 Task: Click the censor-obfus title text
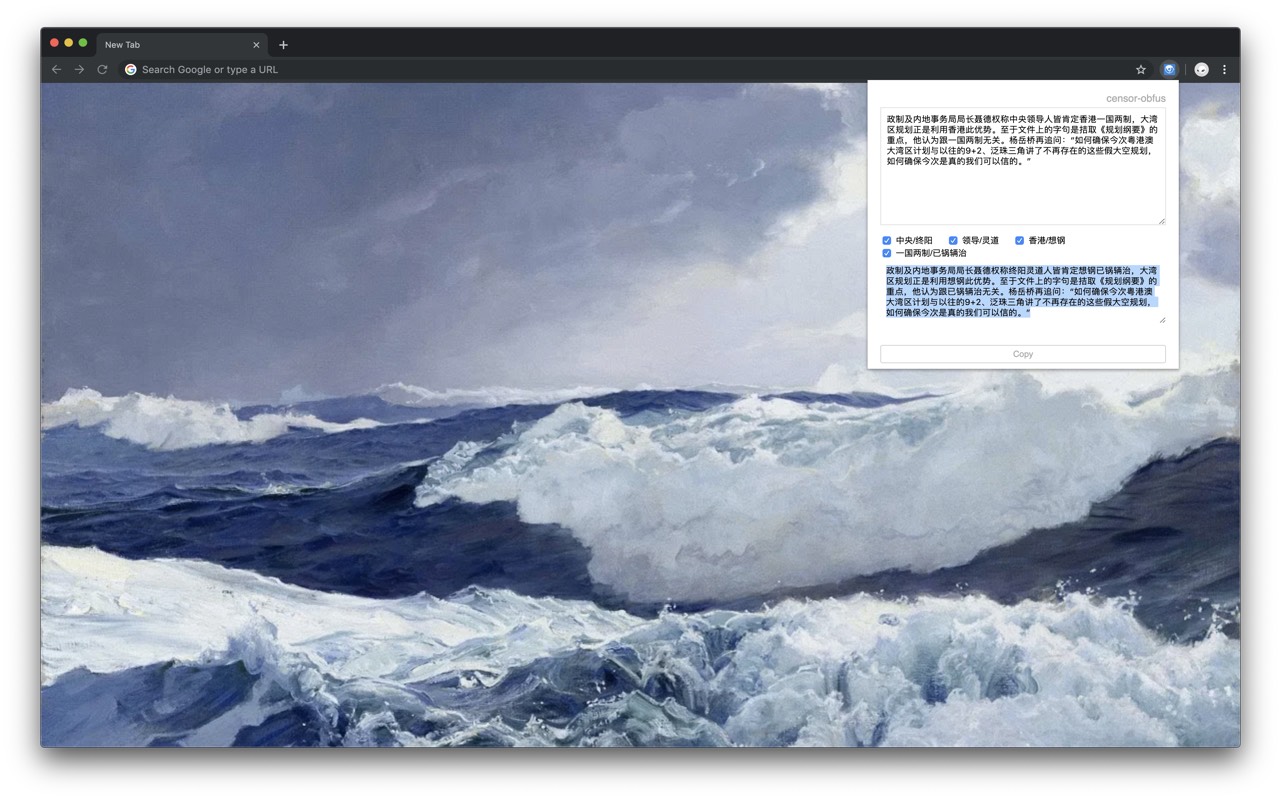pos(1136,99)
